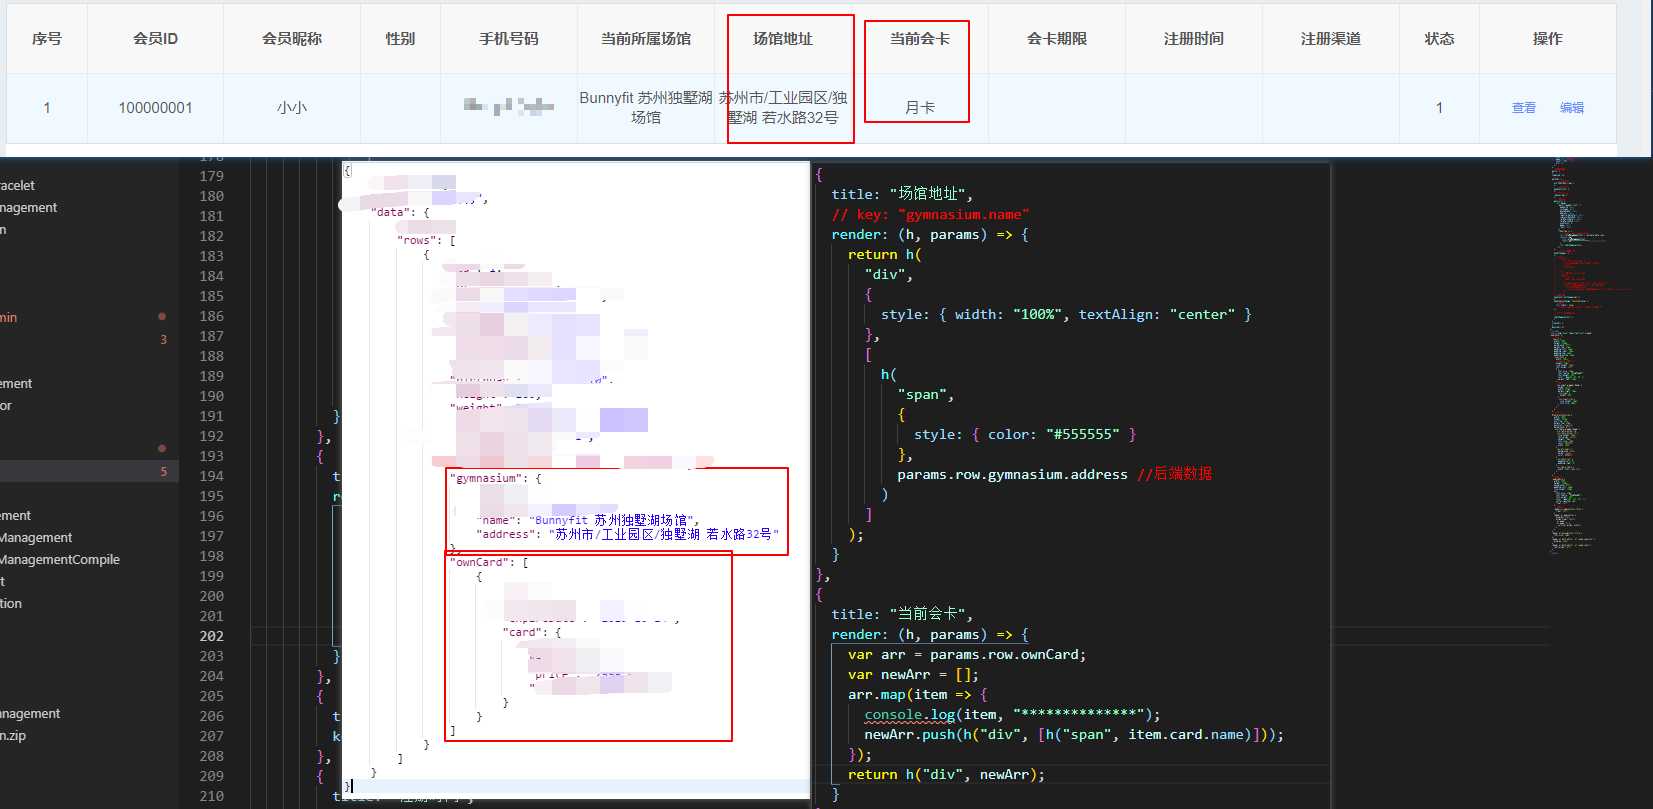1653x809 pixels.
Task: Click the nickname cell 小小
Action: [292, 108]
